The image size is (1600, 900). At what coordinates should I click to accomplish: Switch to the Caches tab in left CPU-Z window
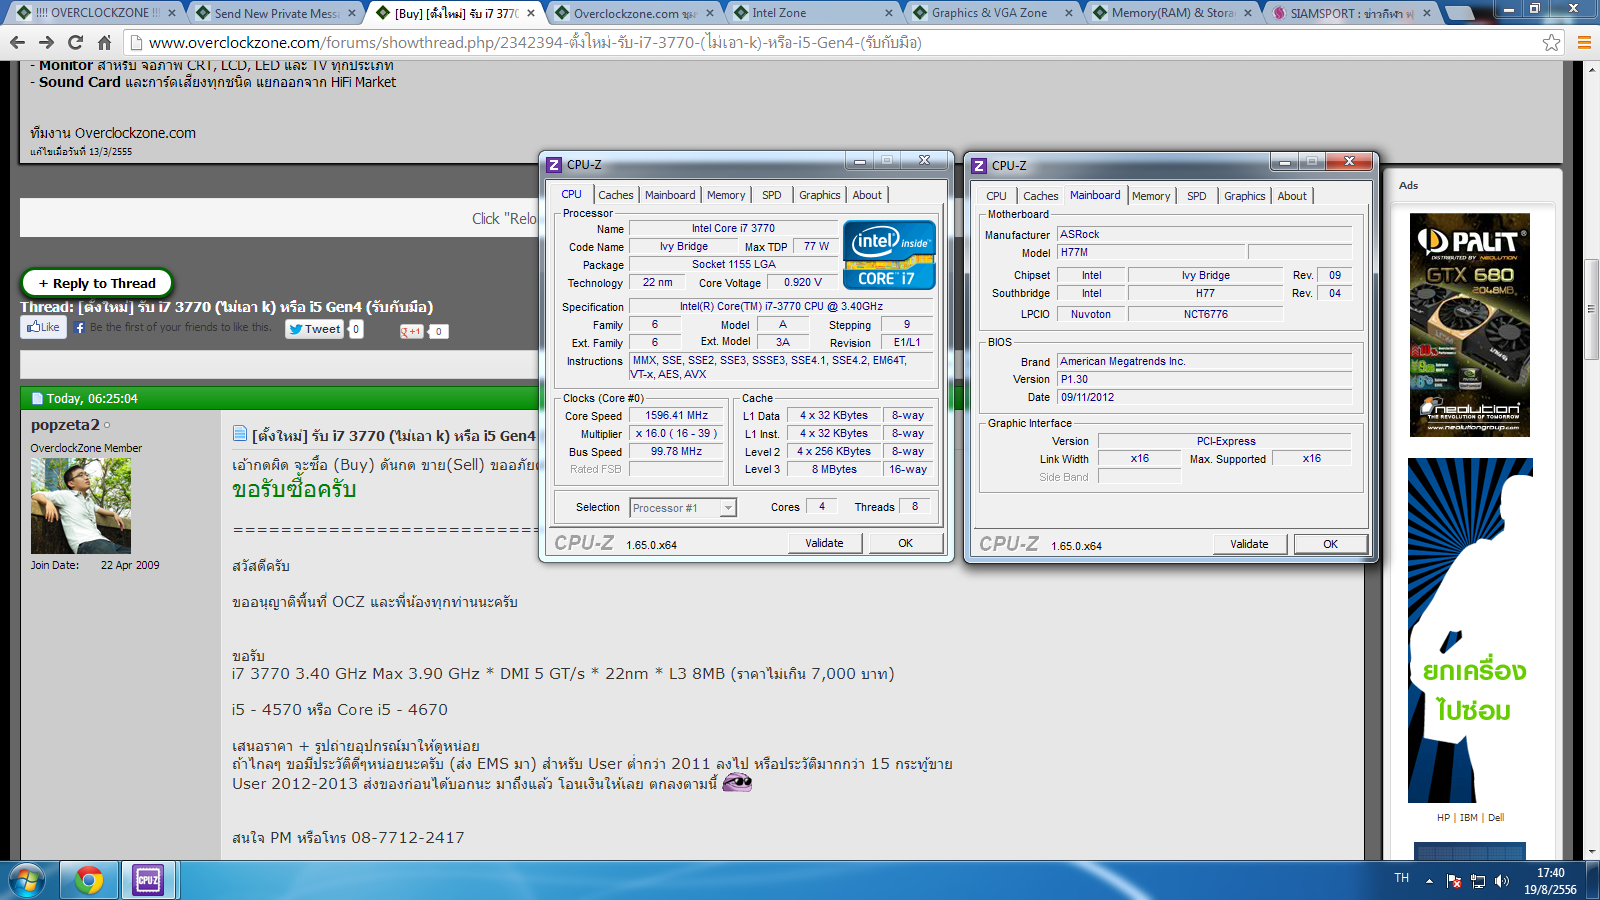tap(616, 195)
